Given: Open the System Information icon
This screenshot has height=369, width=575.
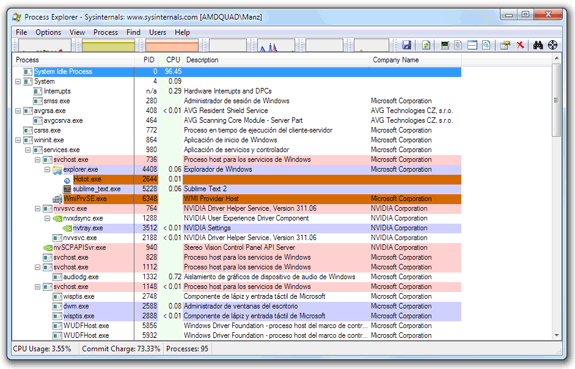Looking at the screenshot, I should click(x=445, y=45).
